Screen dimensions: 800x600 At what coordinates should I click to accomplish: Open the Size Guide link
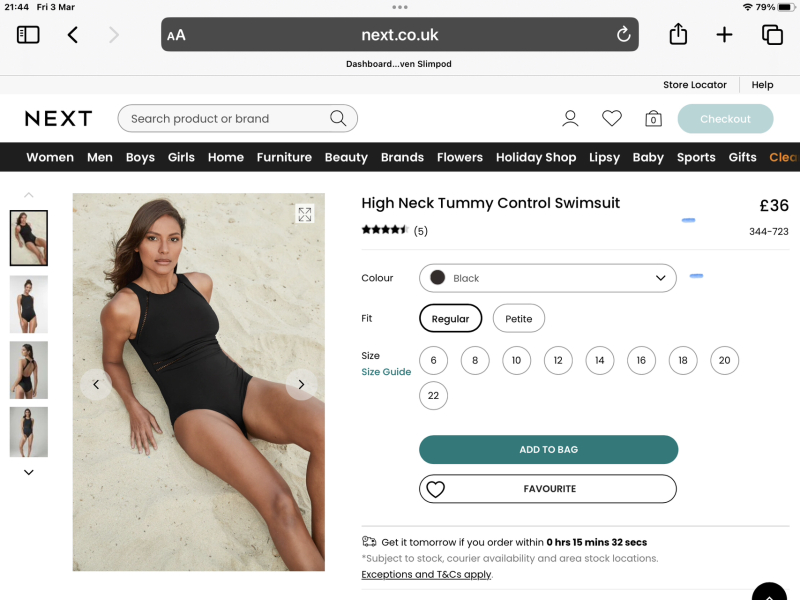point(386,371)
